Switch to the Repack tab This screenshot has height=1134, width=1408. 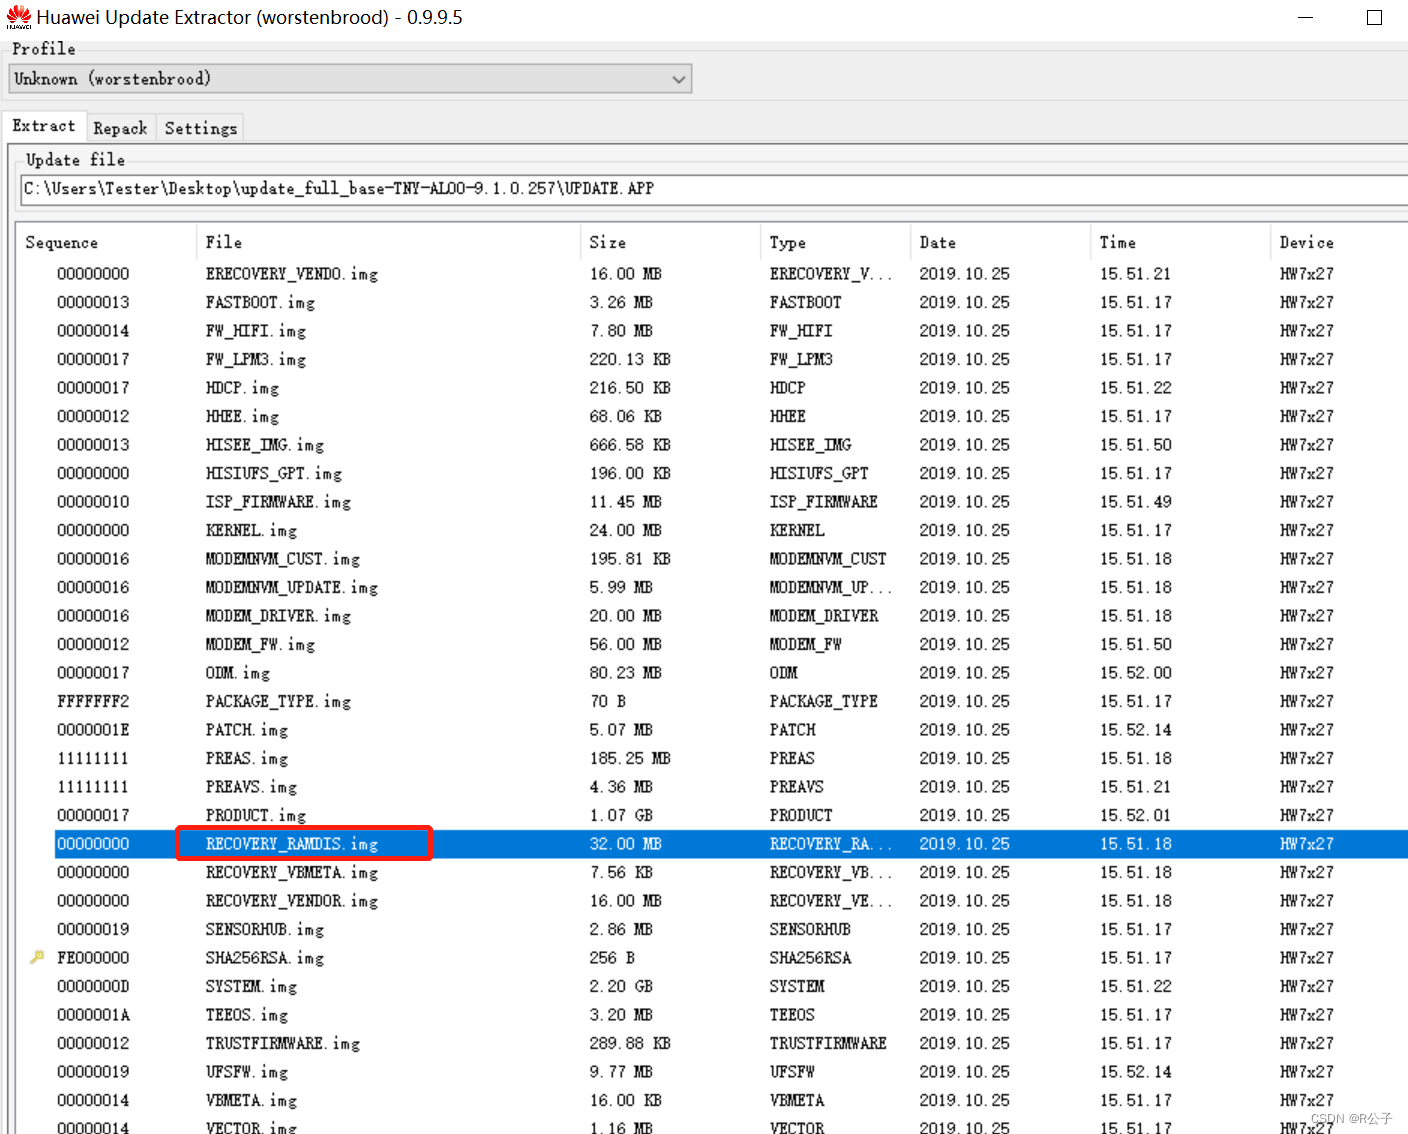[x=120, y=128]
